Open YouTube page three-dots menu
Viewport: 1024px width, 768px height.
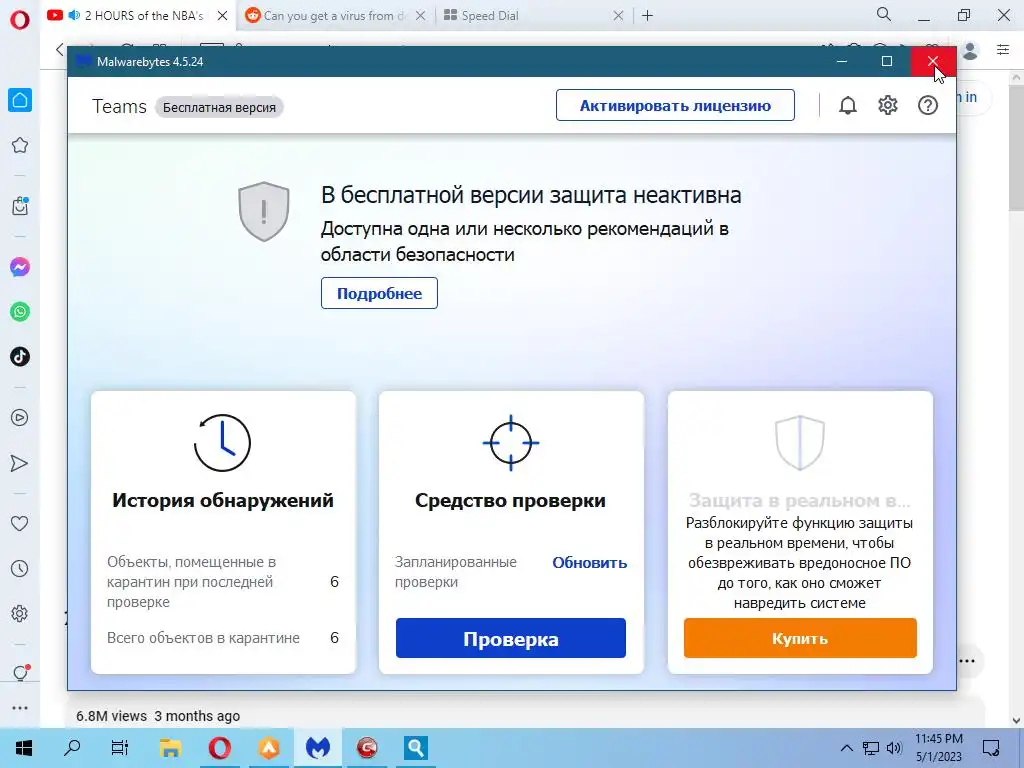(967, 661)
